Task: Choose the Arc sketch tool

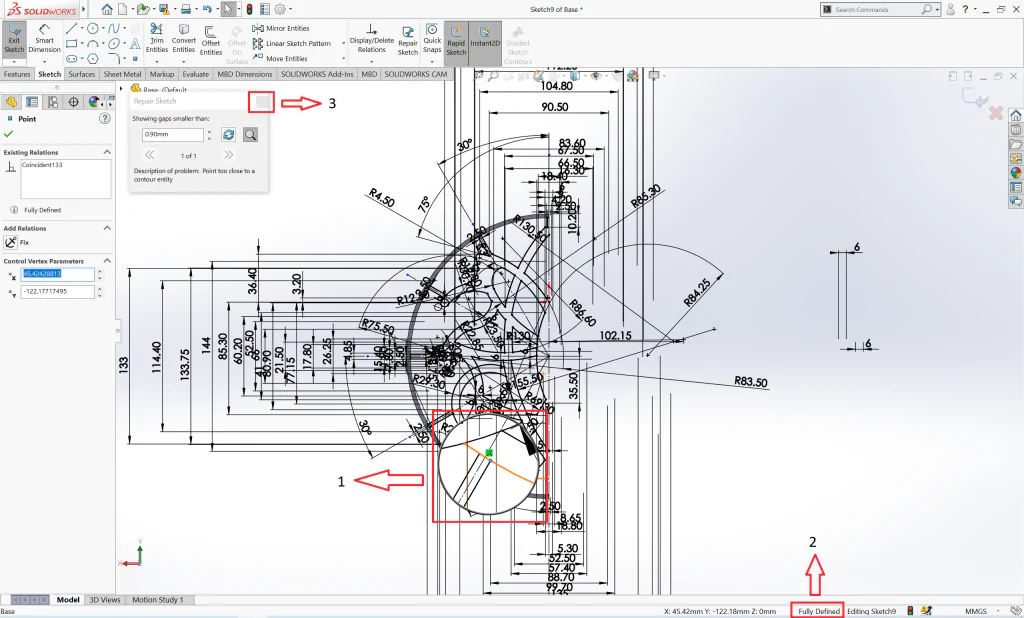Action: (x=93, y=44)
